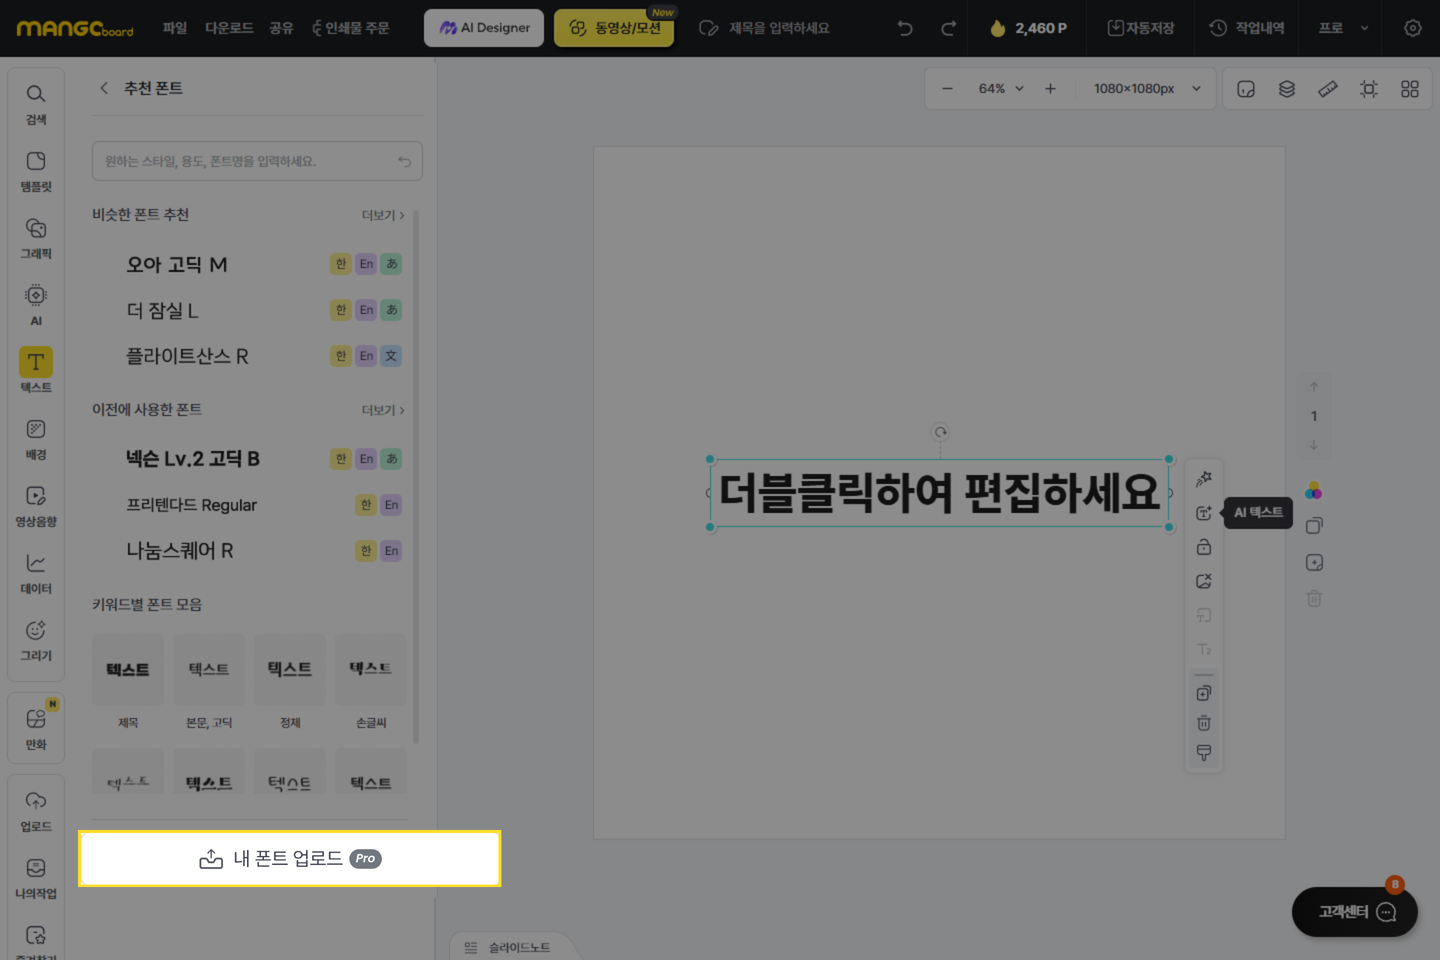
Task: Open the 슬라이드노트 slide notes tab
Action: (508, 947)
